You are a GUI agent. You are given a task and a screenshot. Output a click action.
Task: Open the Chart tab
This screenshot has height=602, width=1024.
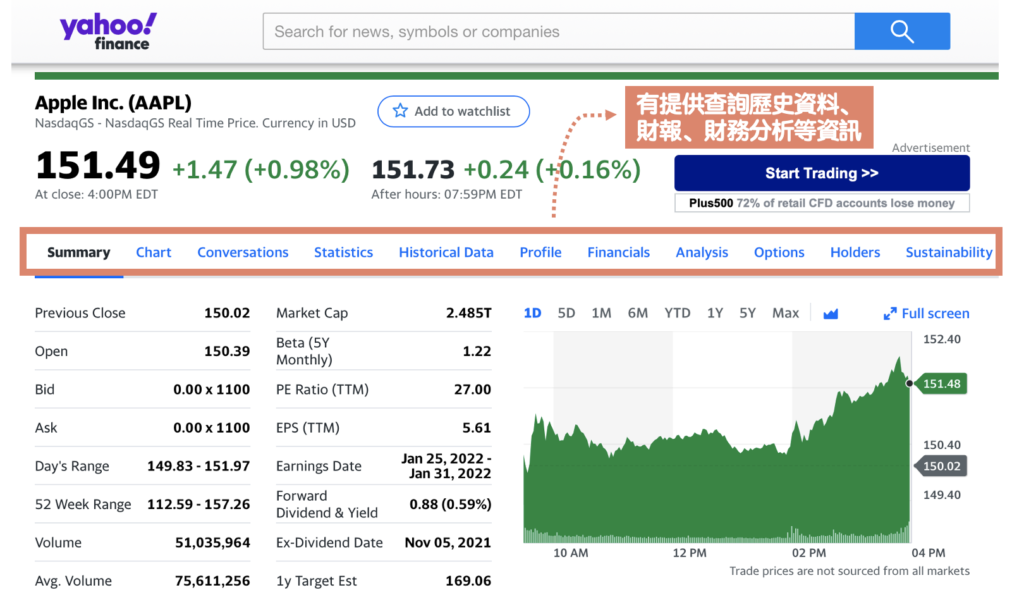[153, 253]
